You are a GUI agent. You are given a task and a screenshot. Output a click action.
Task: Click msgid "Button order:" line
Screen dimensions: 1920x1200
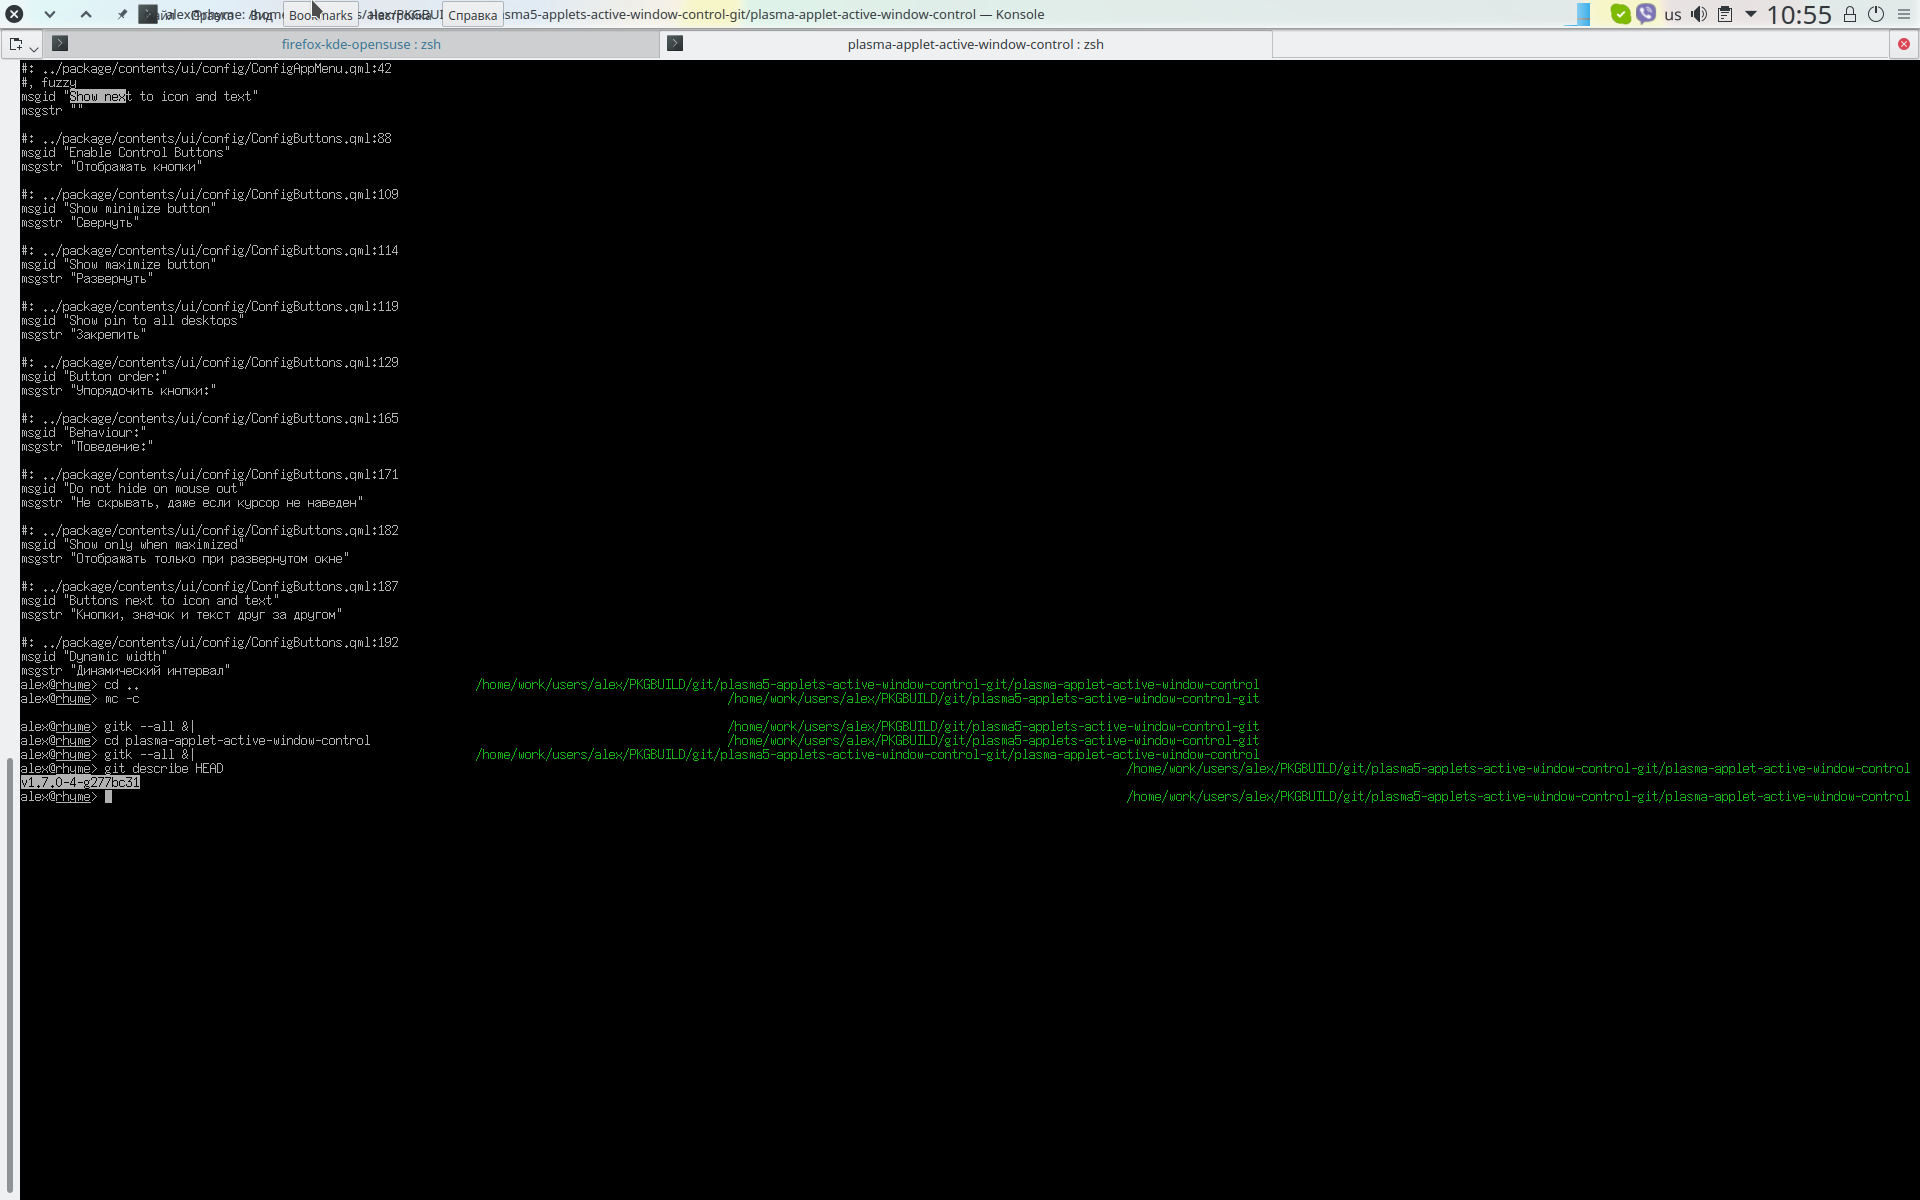[x=94, y=377]
